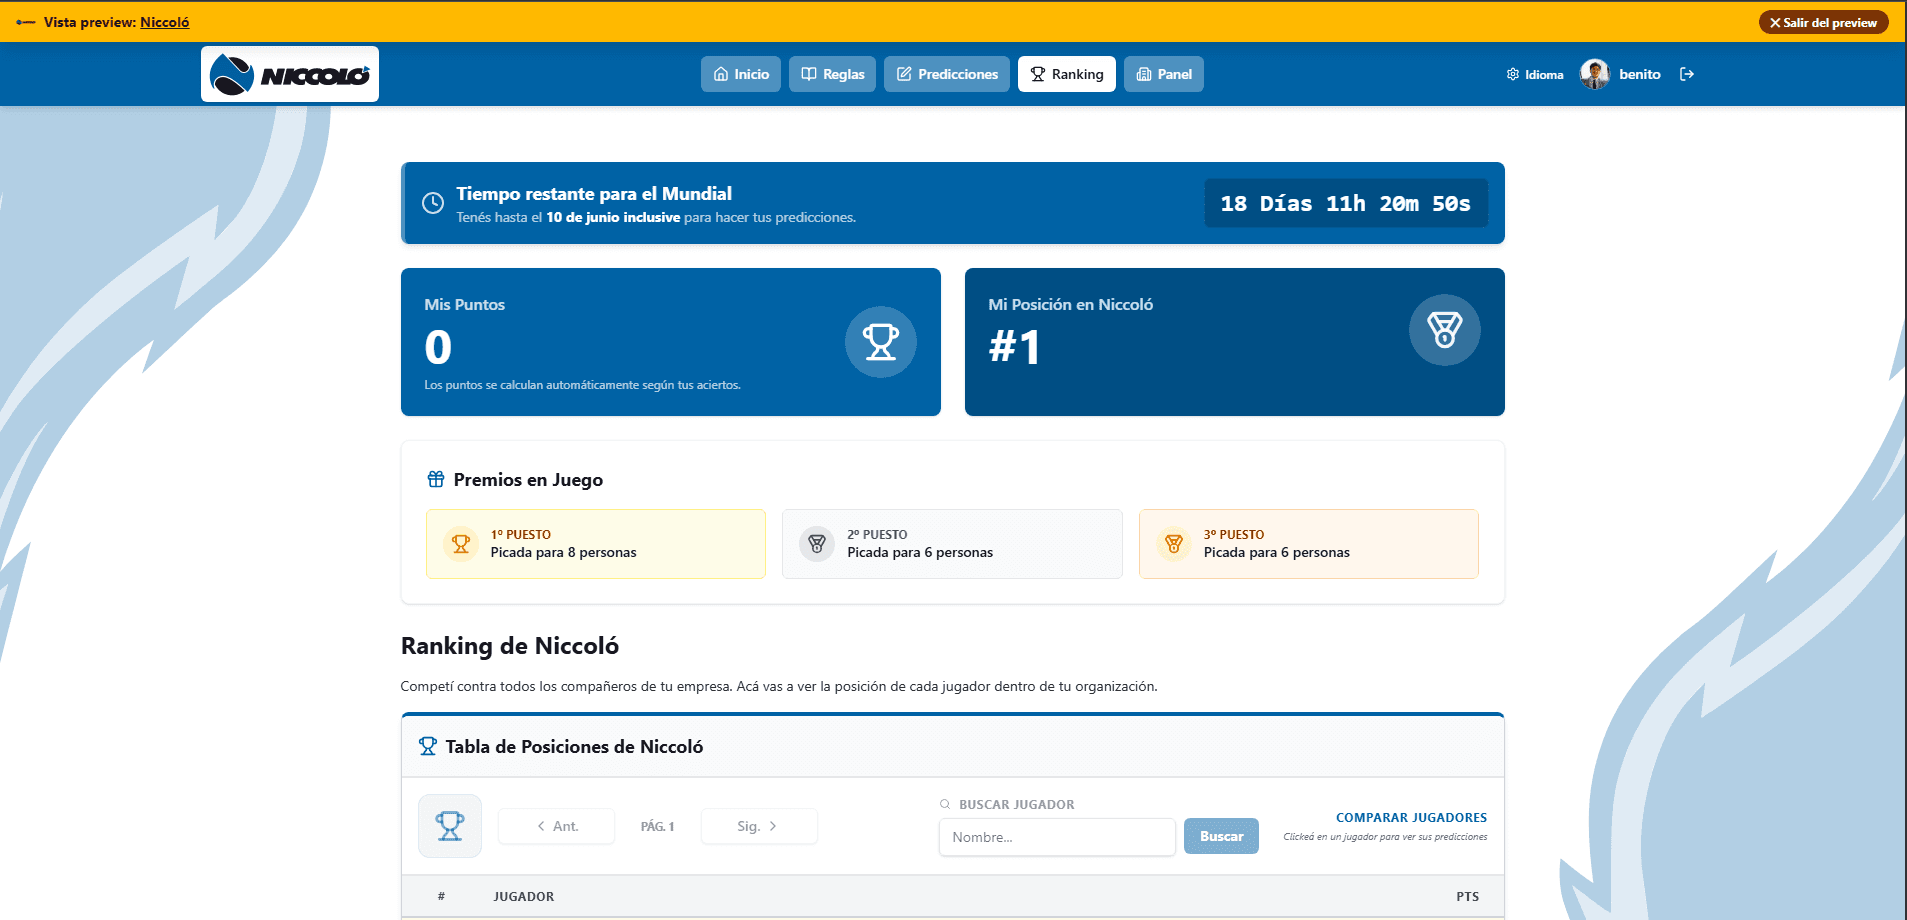
Task: Click the medal icon in Mi Posición card
Action: pyautogui.click(x=1445, y=330)
